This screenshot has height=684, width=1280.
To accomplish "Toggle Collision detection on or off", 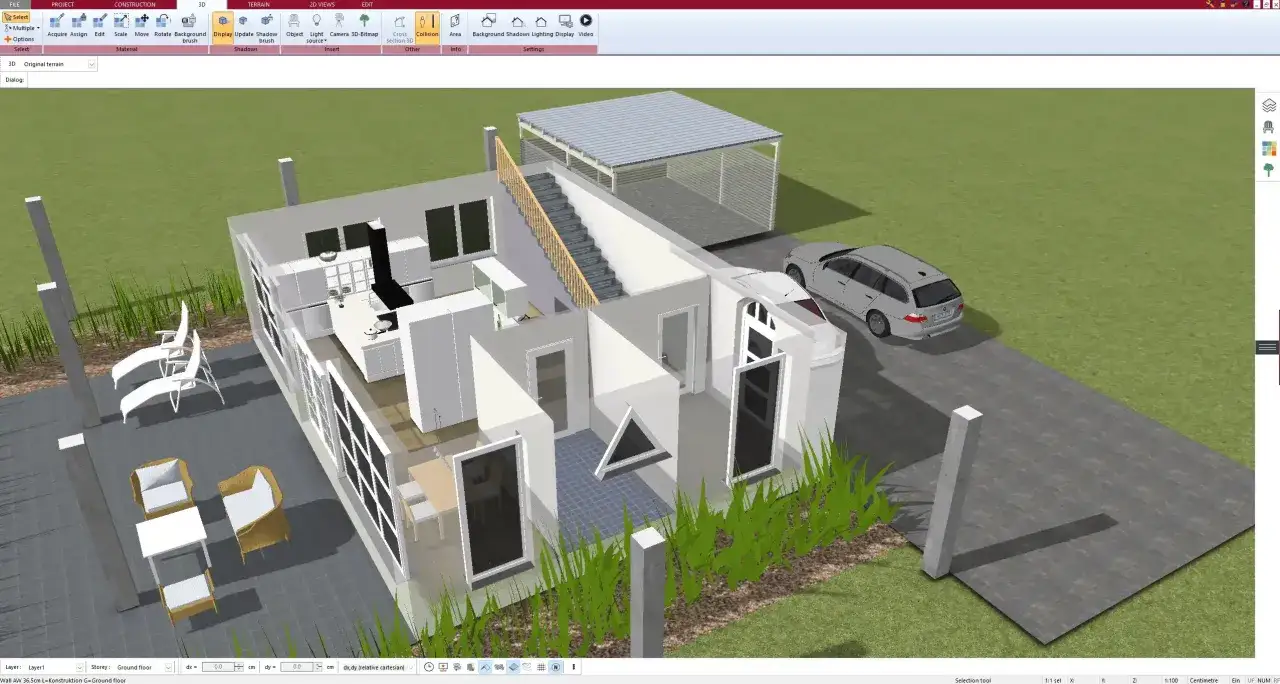I will pos(428,27).
